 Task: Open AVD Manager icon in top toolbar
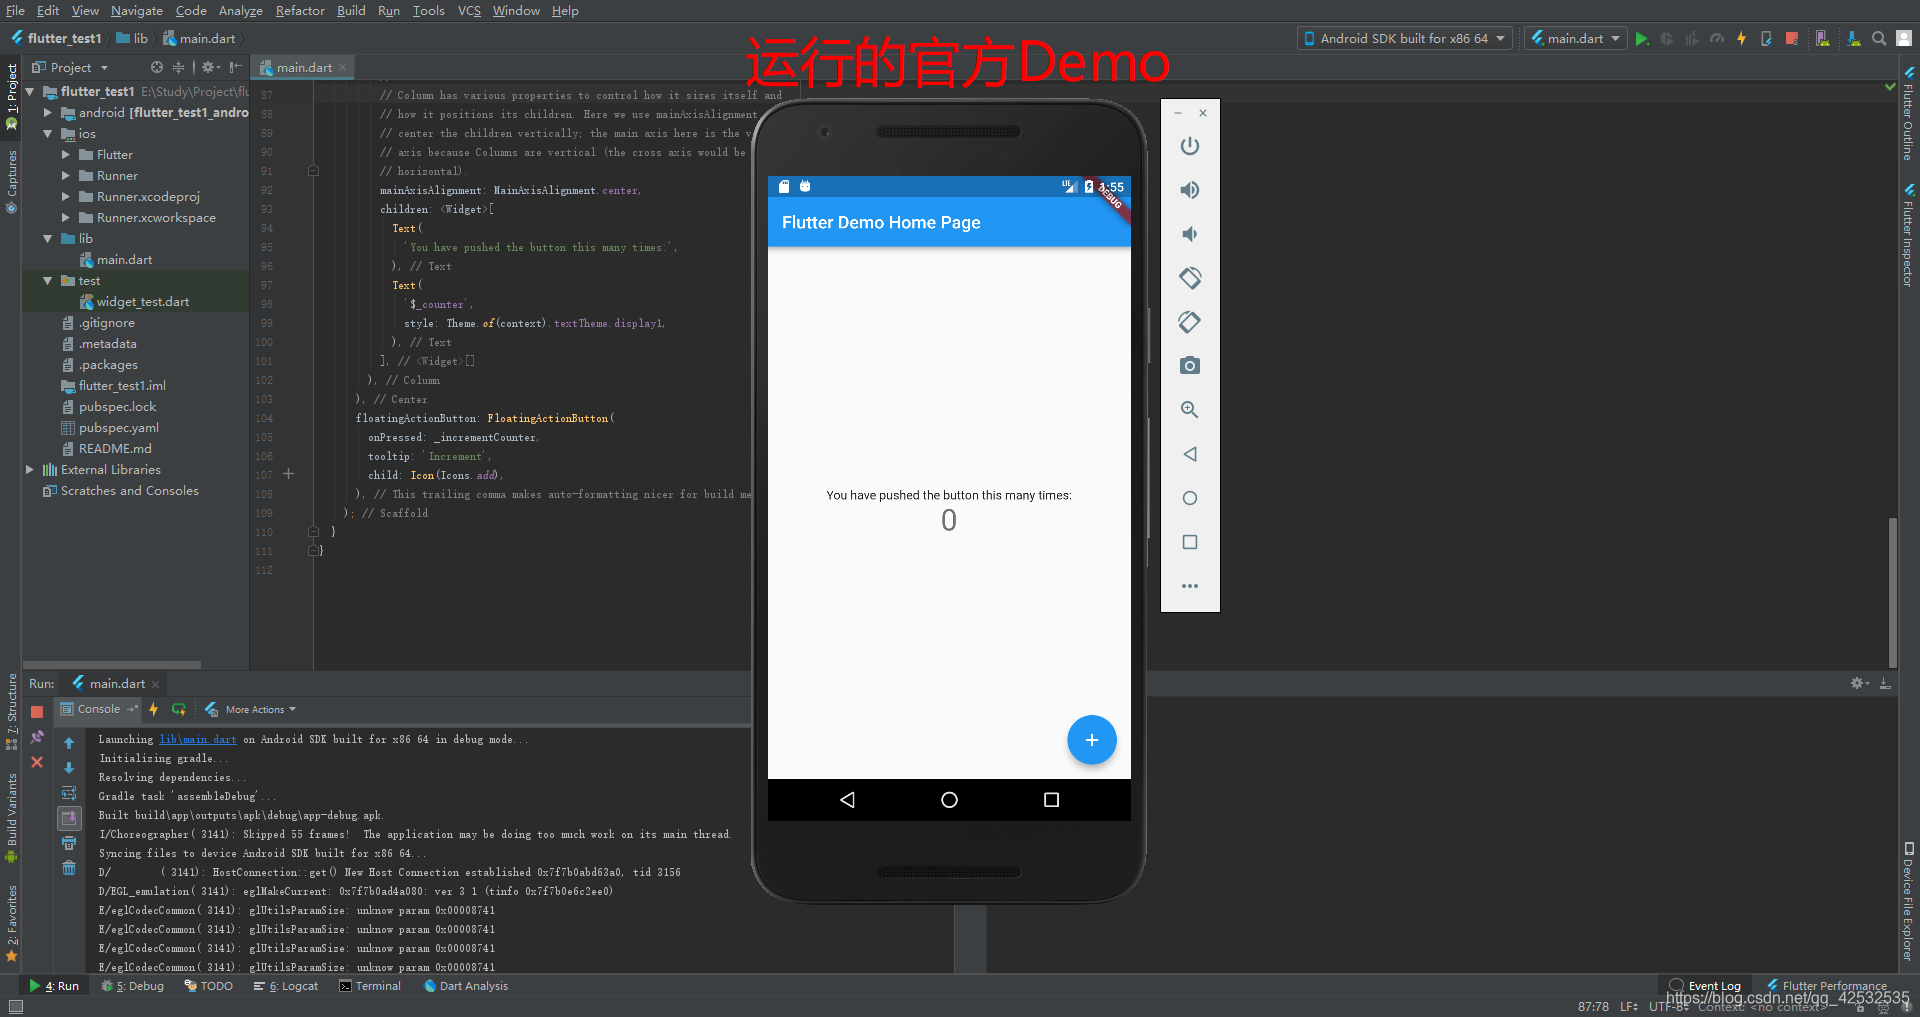click(x=1823, y=39)
